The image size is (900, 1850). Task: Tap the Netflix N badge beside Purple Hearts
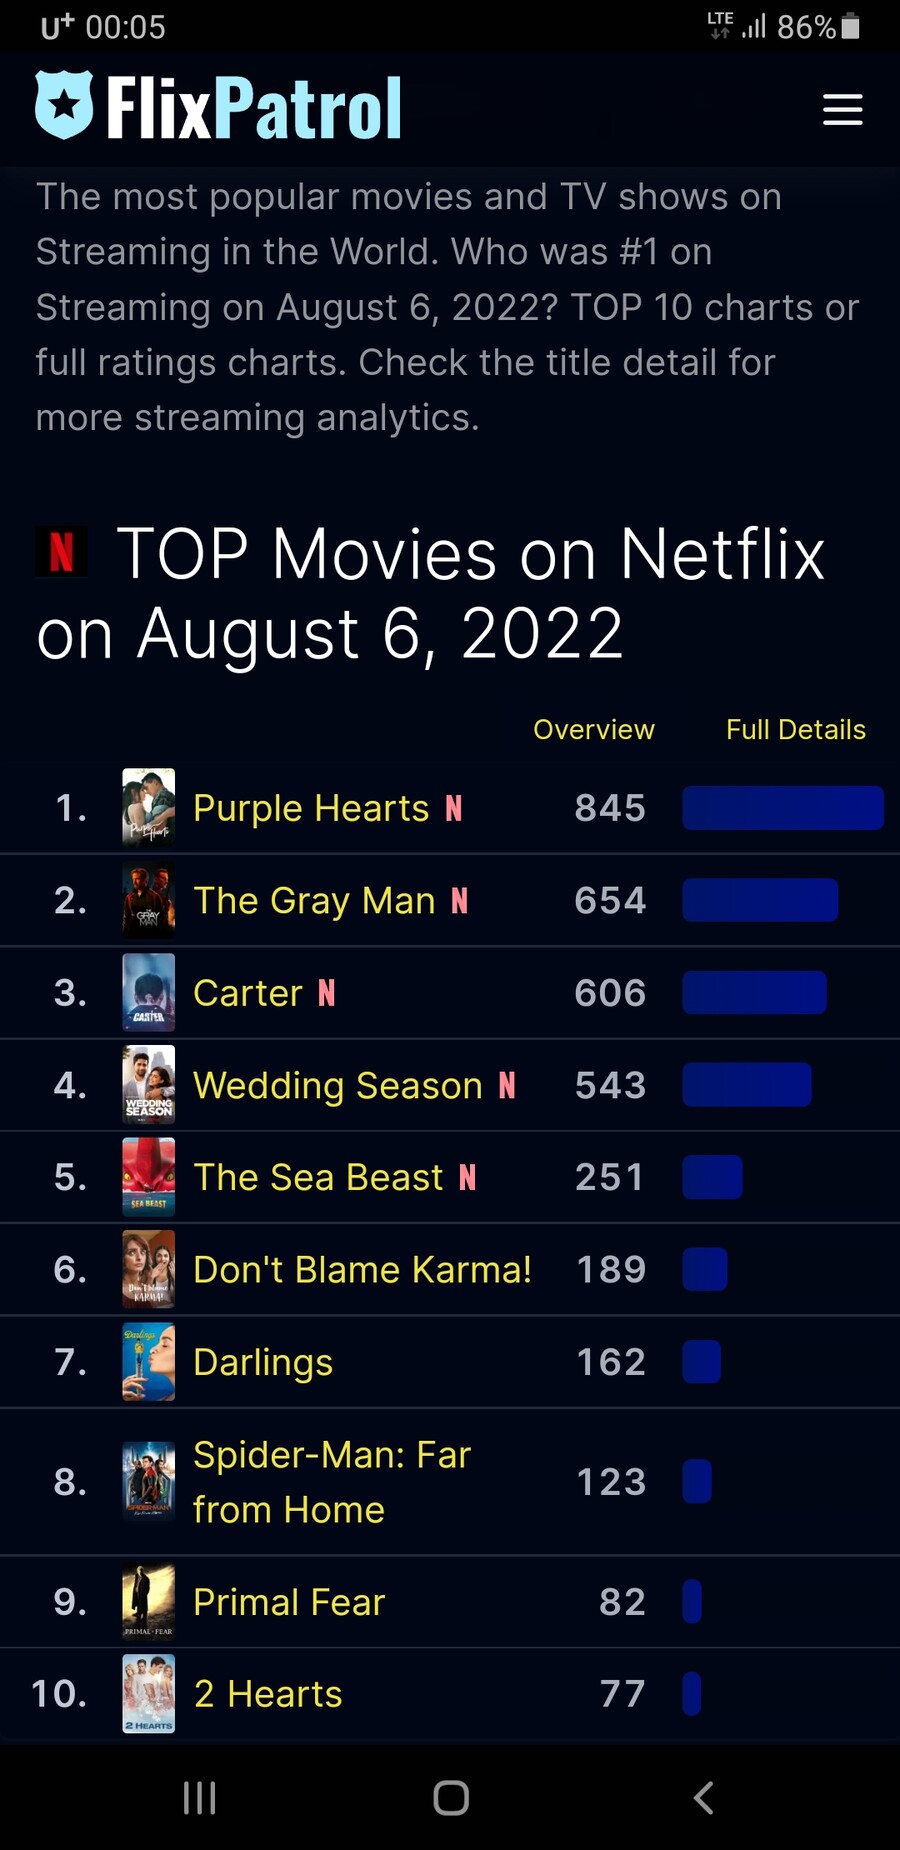(454, 808)
